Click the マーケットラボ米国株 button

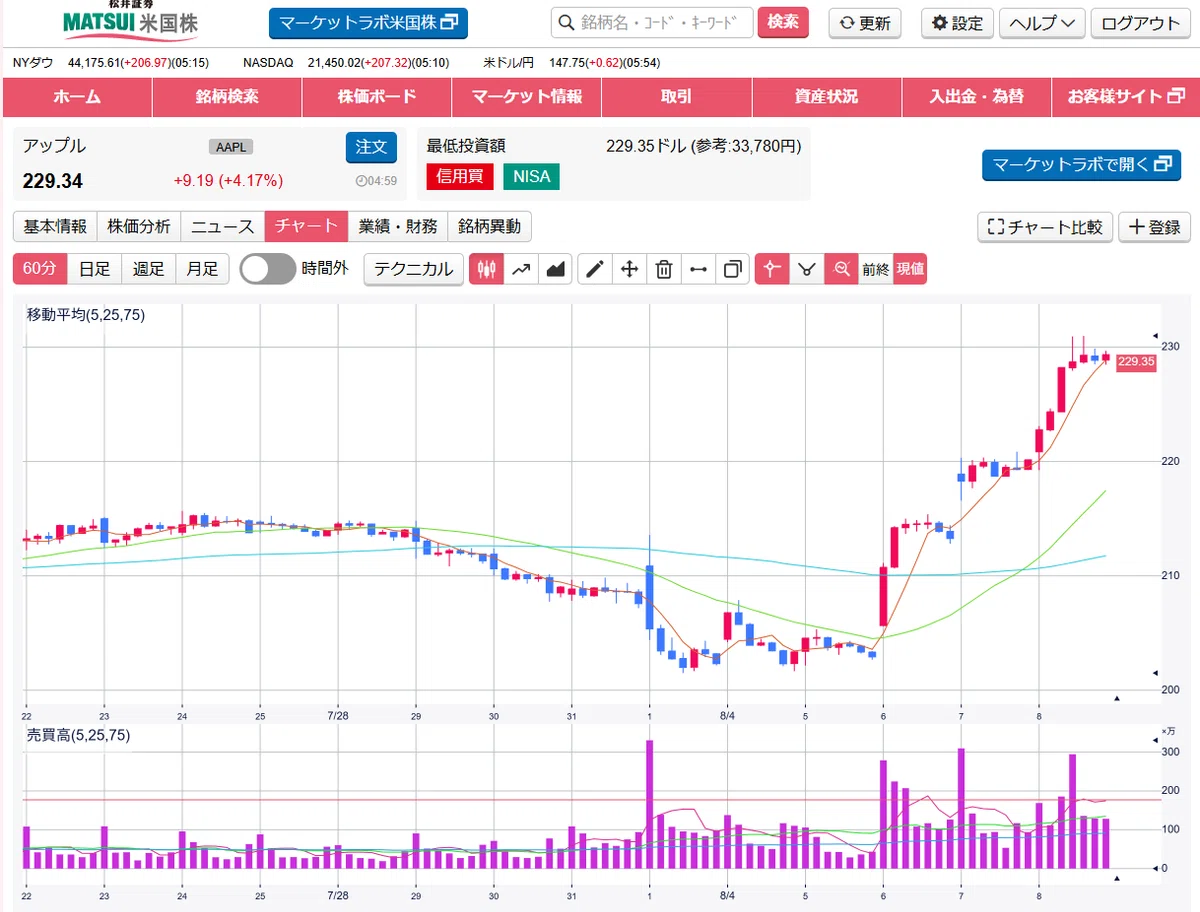368,23
